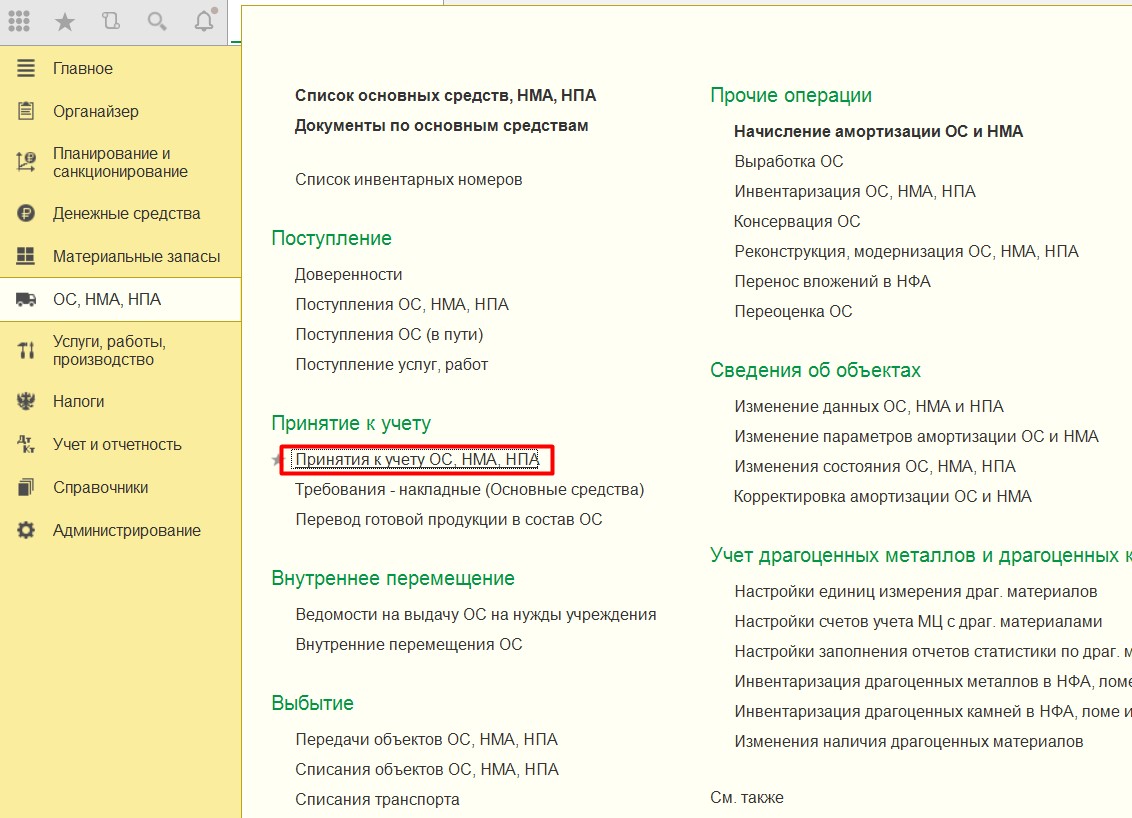1132x818 pixels.
Task: Open Инвентаризация драгоценных камней в НФА
Action: click(933, 712)
